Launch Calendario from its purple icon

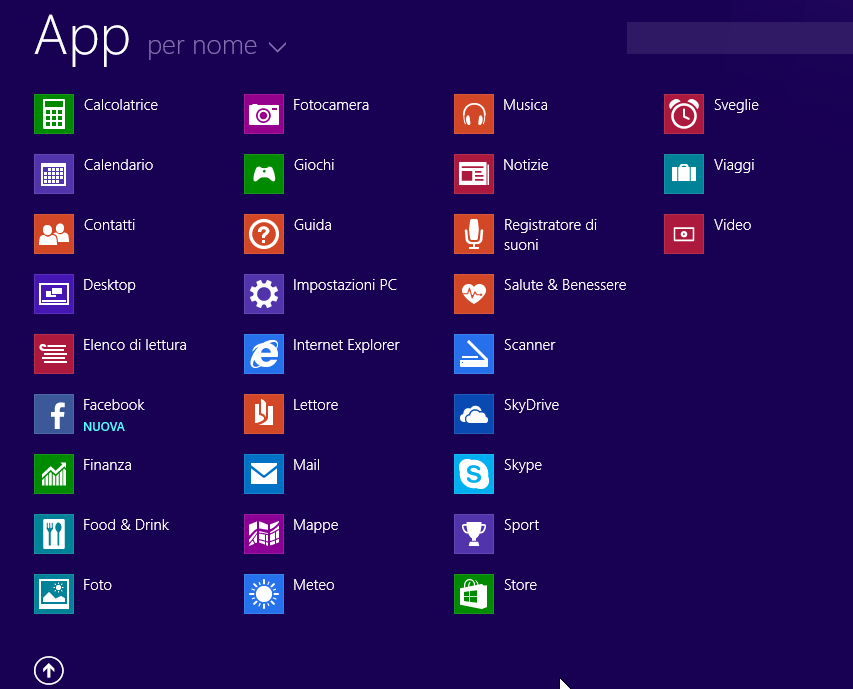(54, 173)
